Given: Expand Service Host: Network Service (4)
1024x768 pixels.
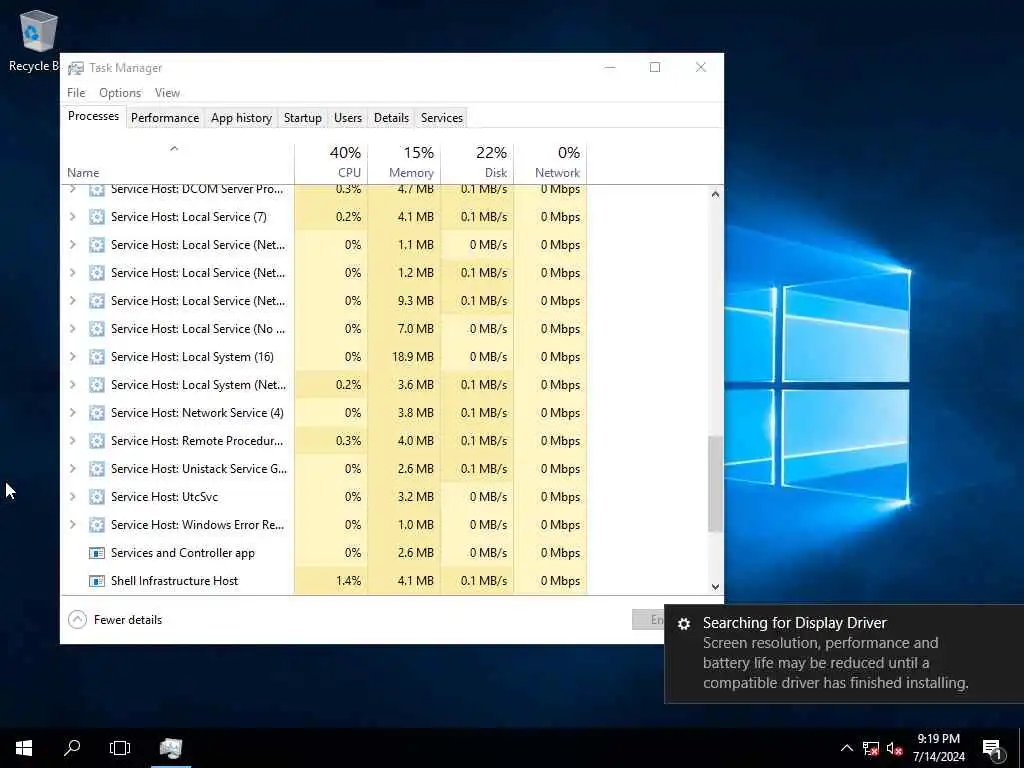Looking at the screenshot, I should 72,412.
